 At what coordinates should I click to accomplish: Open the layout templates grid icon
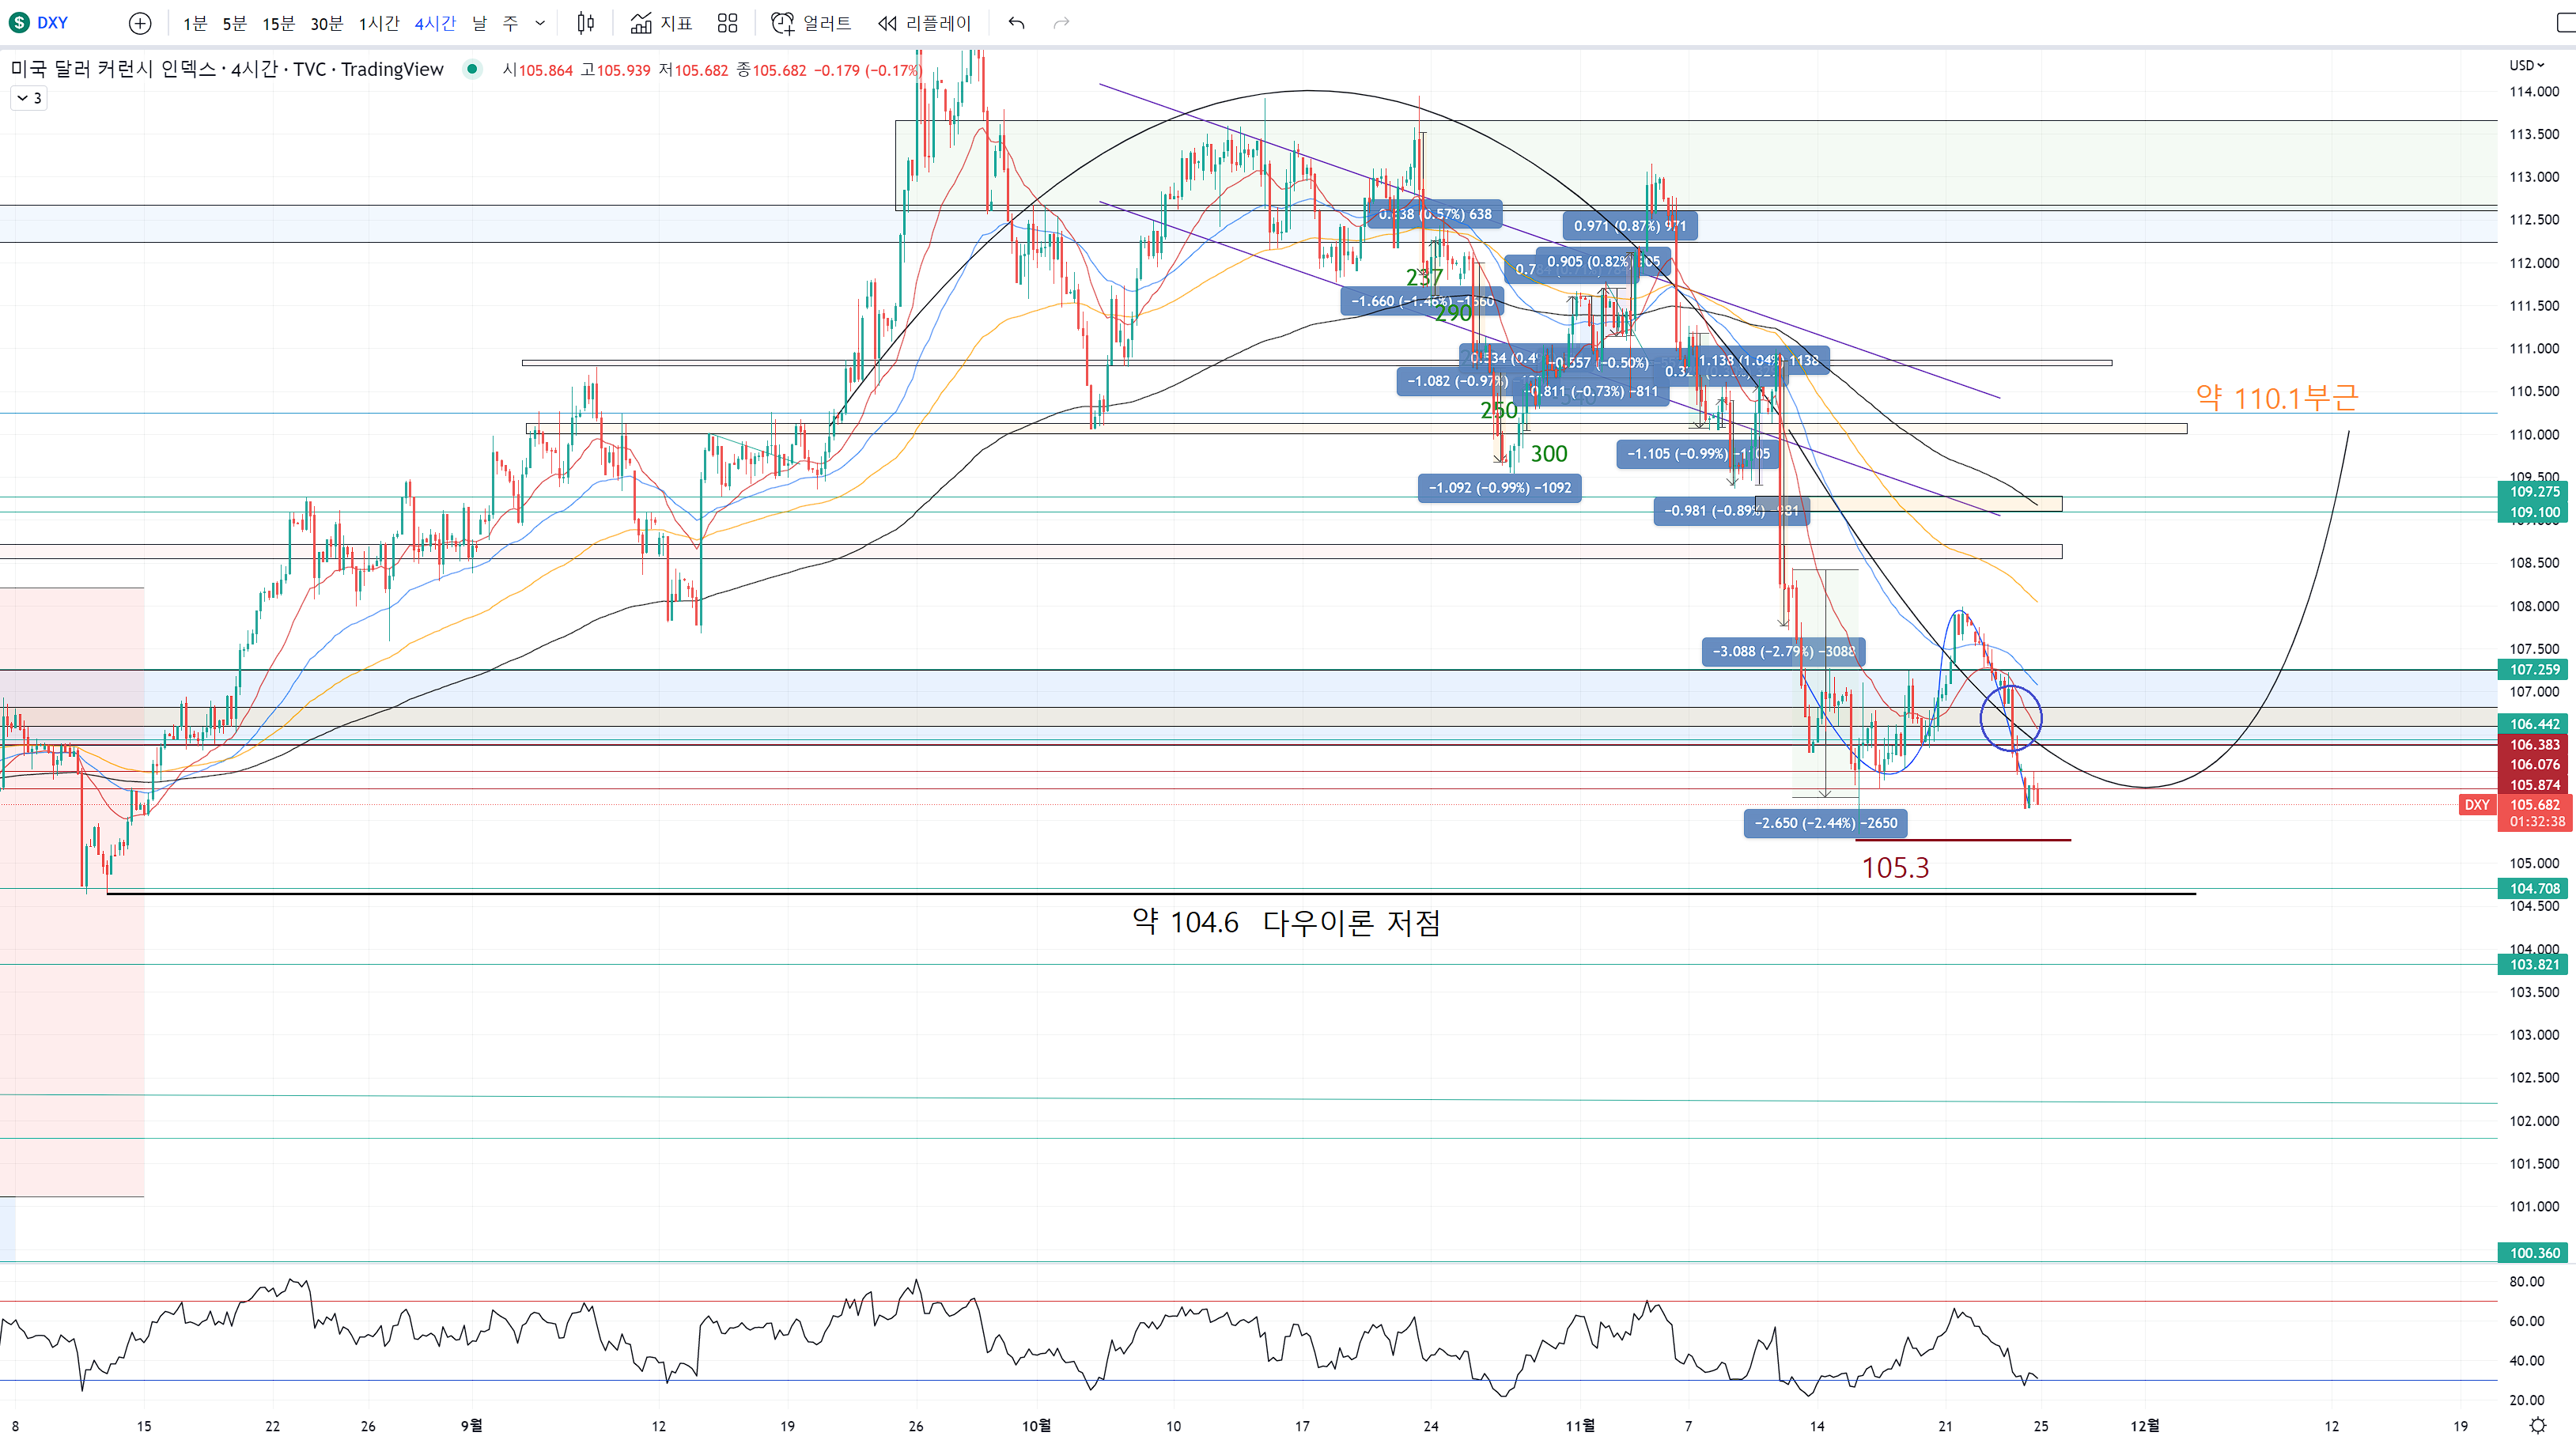pos(727,23)
